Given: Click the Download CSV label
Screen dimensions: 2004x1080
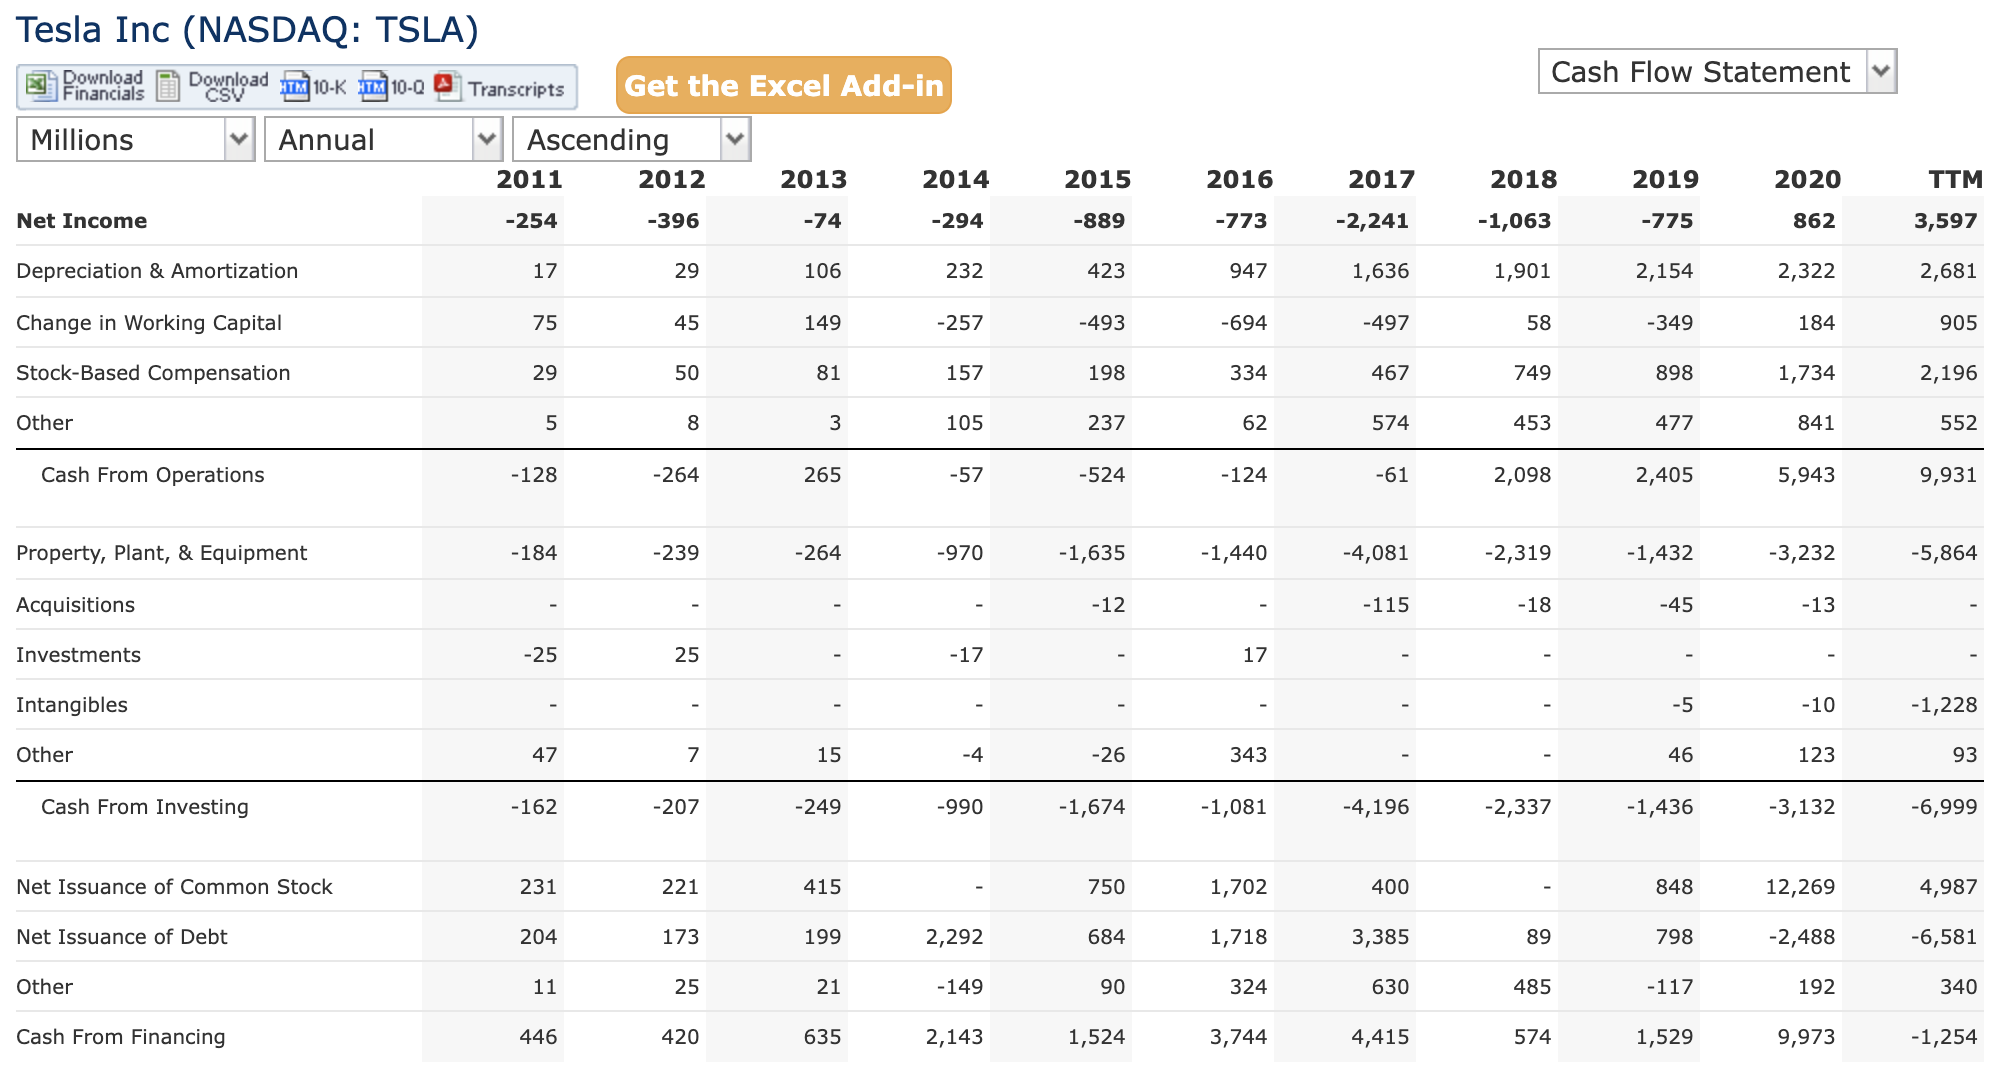Looking at the screenshot, I should [228, 87].
